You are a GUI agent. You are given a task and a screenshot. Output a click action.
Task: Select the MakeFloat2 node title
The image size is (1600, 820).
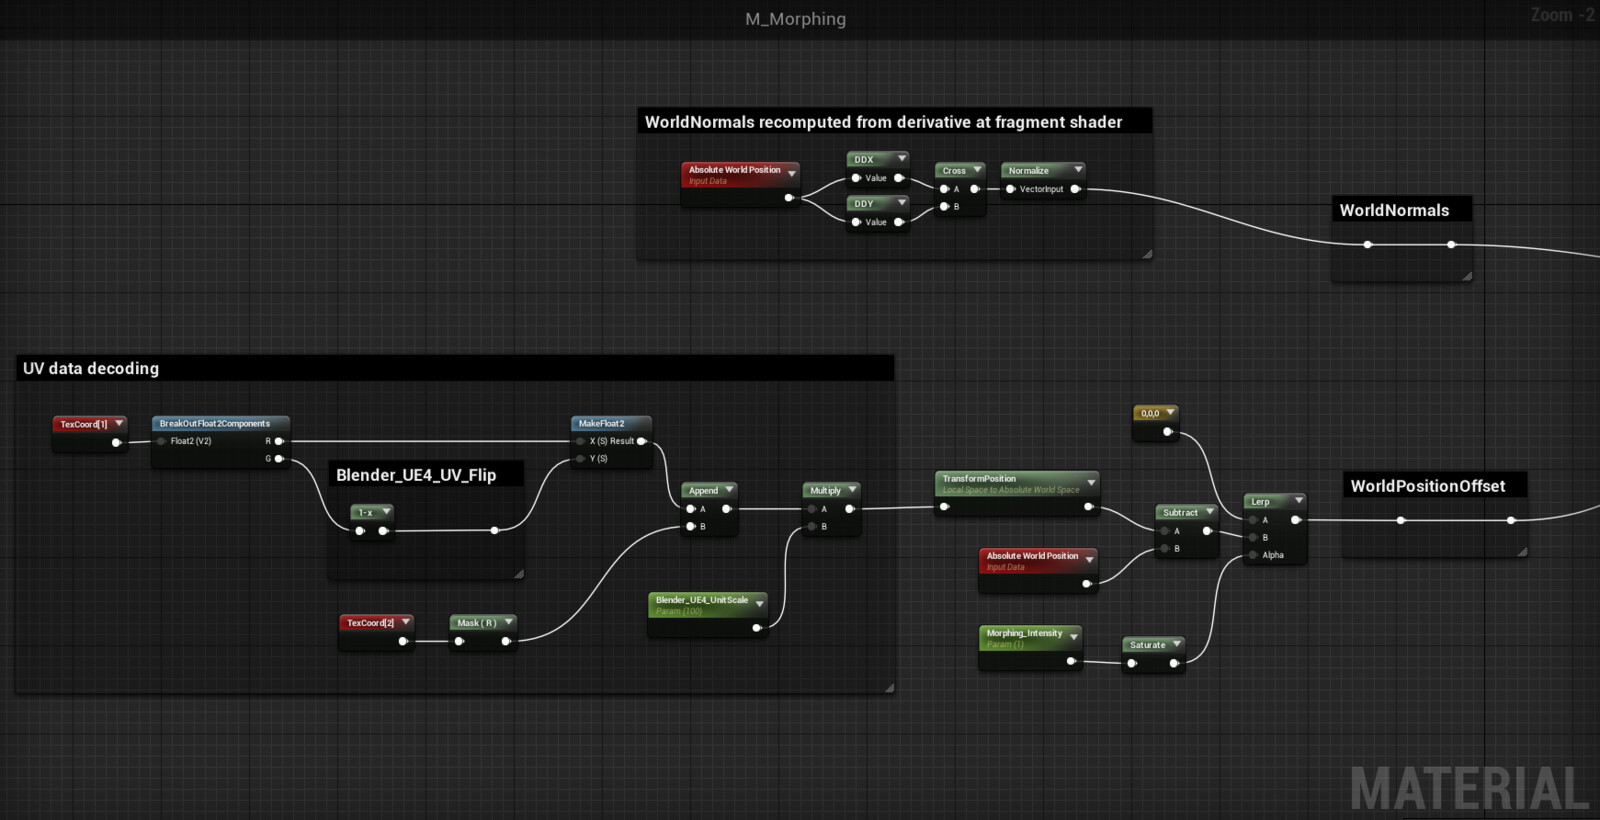click(x=602, y=423)
